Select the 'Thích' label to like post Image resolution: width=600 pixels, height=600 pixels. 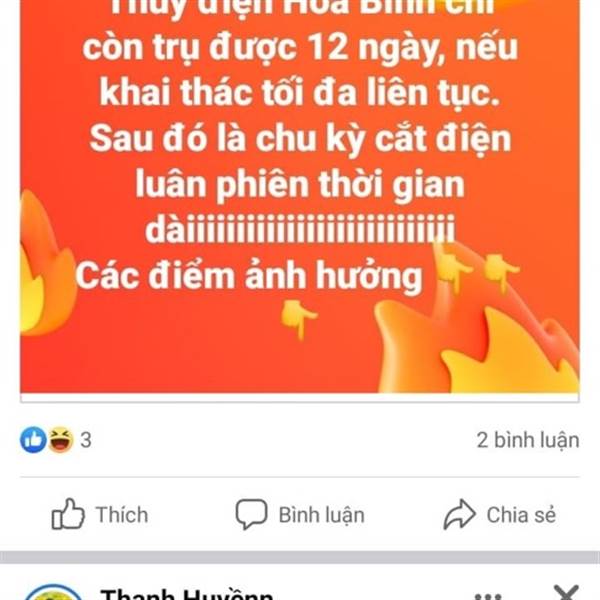click(x=122, y=515)
